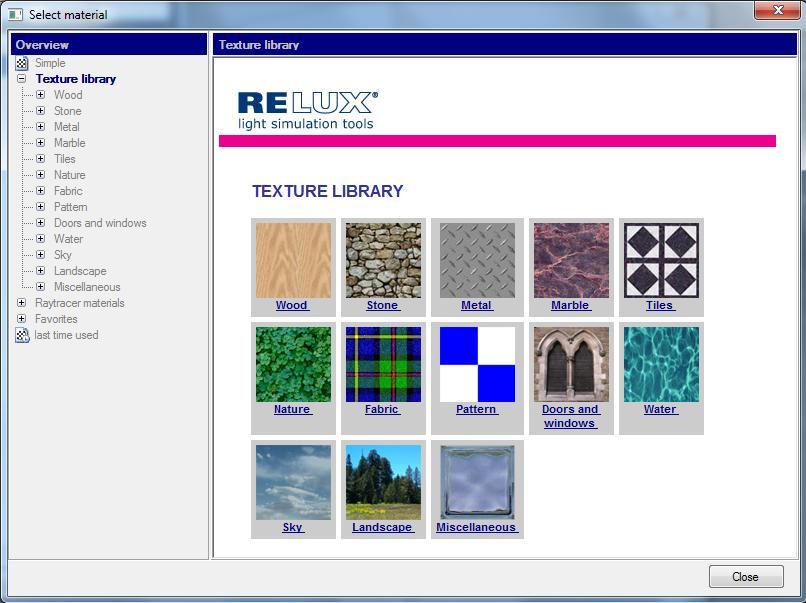
Task: Expand the Fabric tree node
Action: point(41,190)
